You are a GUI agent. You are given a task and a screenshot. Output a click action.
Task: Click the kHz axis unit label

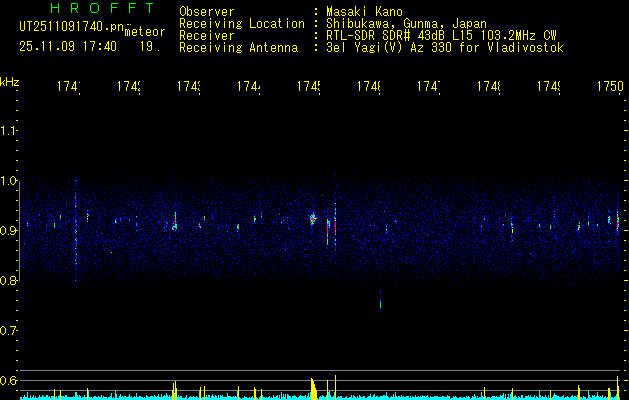[10, 82]
